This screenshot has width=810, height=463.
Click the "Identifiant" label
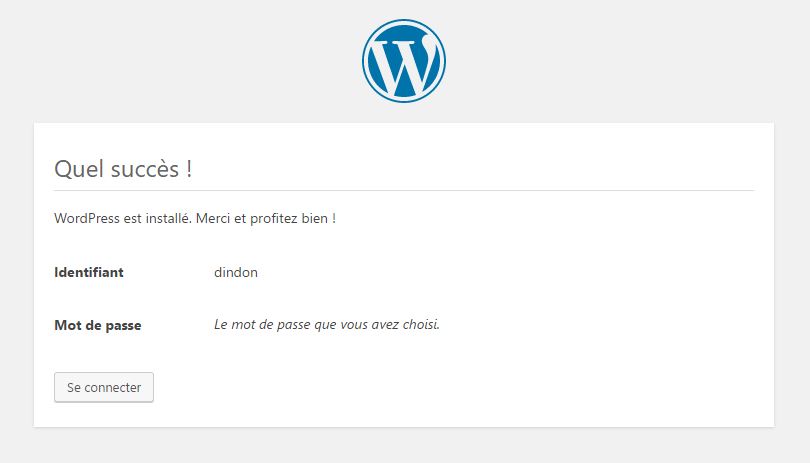click(x=89, y=272)
